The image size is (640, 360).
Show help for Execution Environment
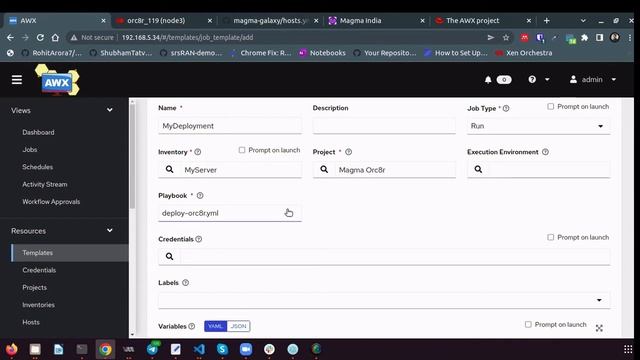click(x=545, y=152)
